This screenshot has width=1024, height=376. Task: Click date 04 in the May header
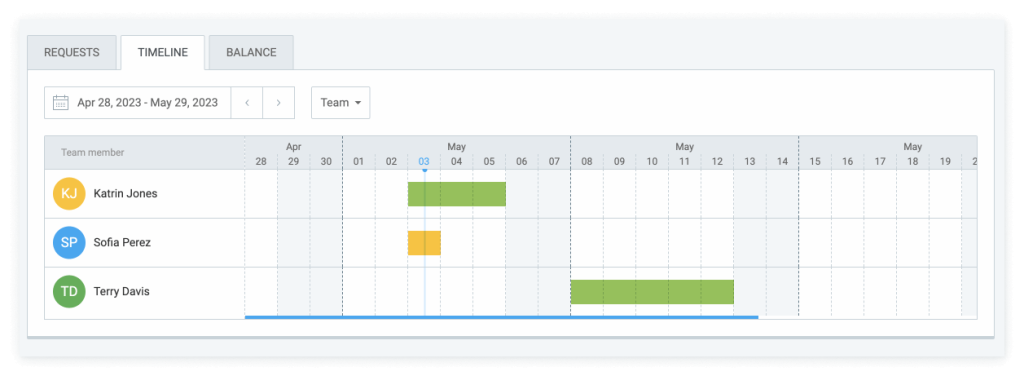tap(457, 161)
